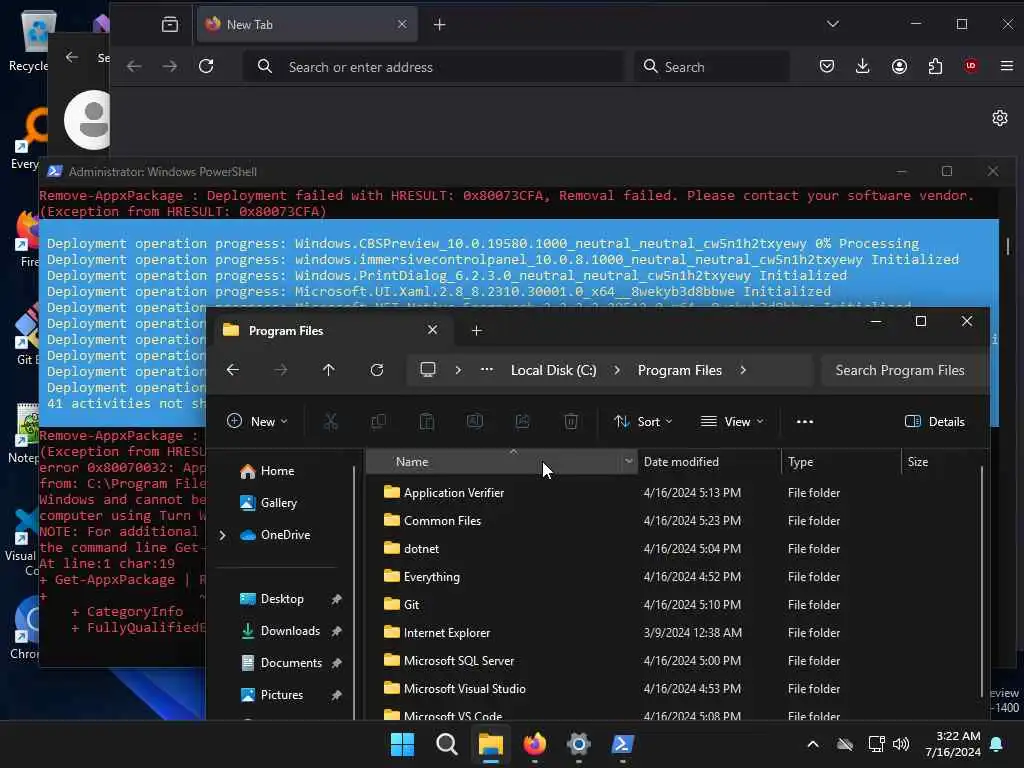
Task: Open the Firefox list all tabs dropdown
Action: pyautogui.click(x=833, y=24)
